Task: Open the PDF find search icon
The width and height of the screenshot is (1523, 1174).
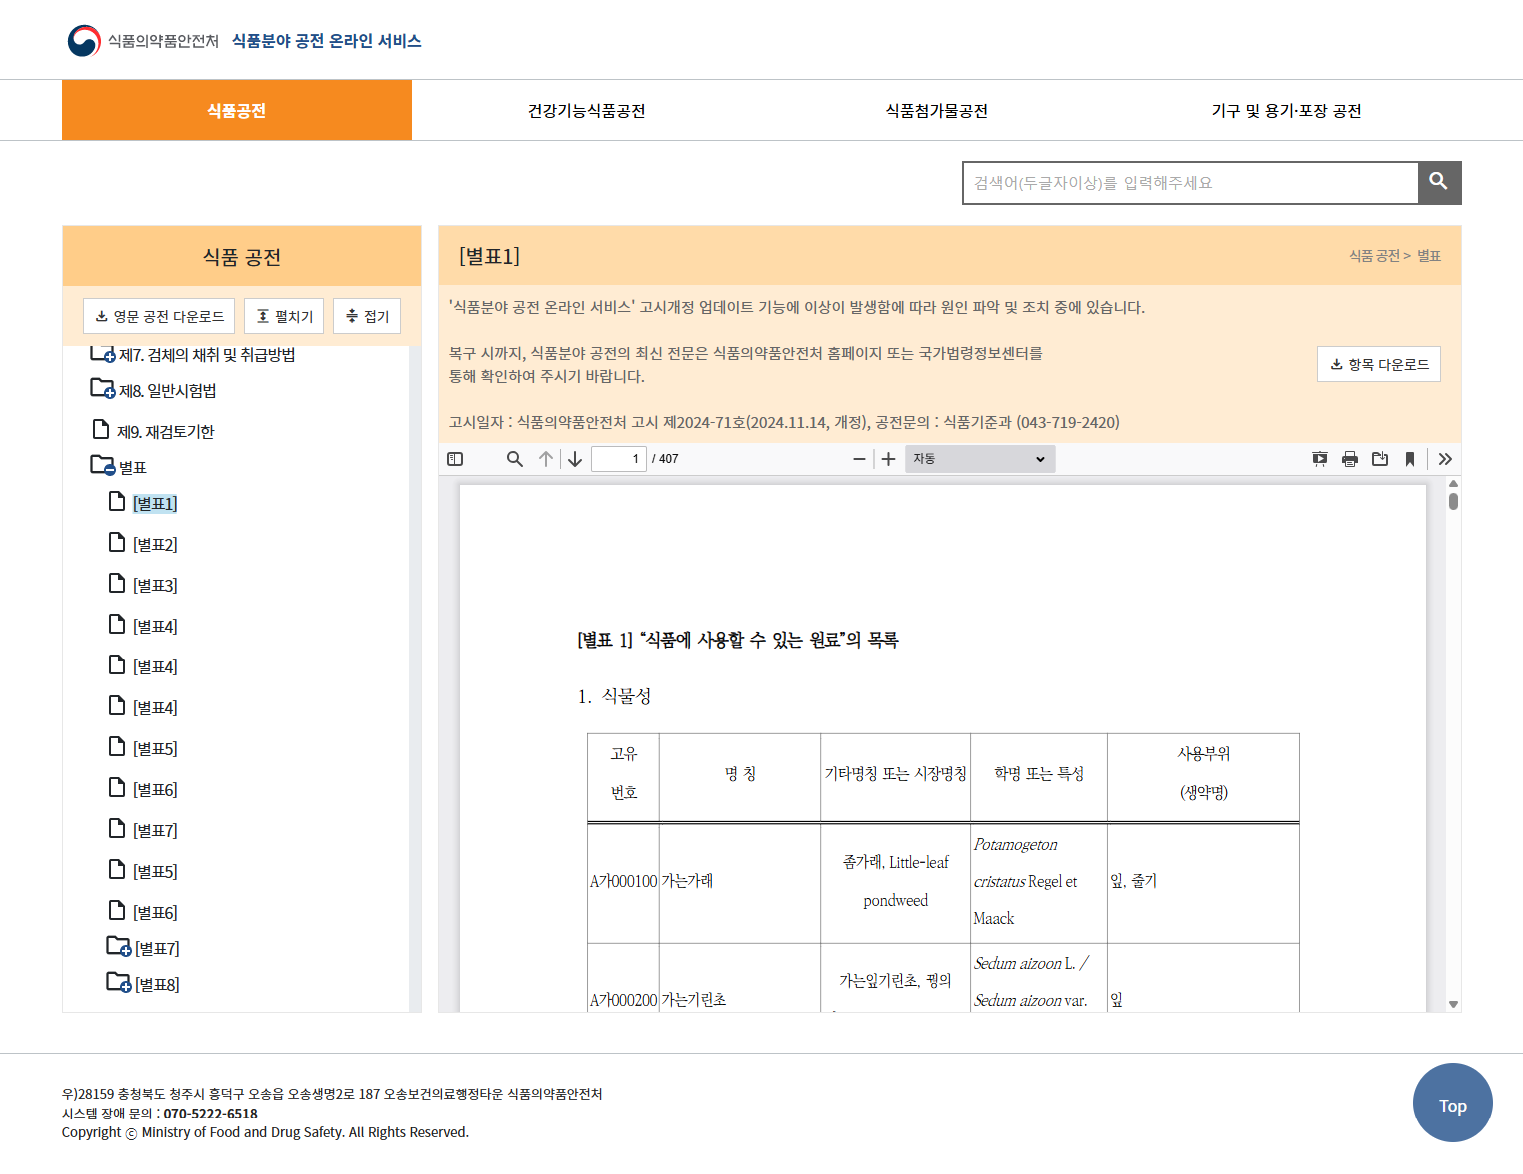Action: tap(515, 459)
